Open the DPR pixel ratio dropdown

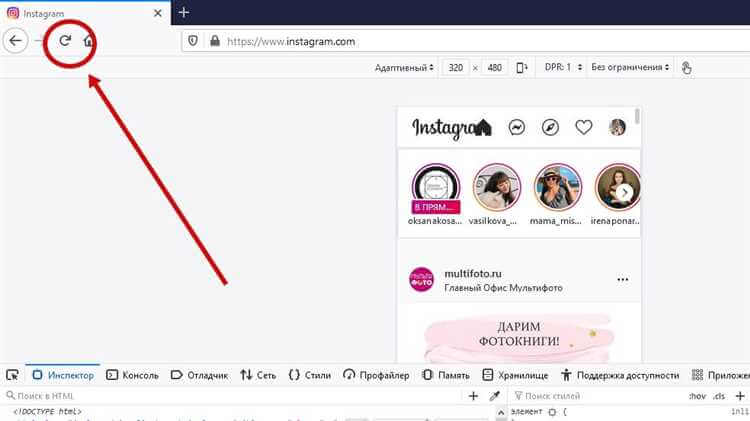point(563,67)
